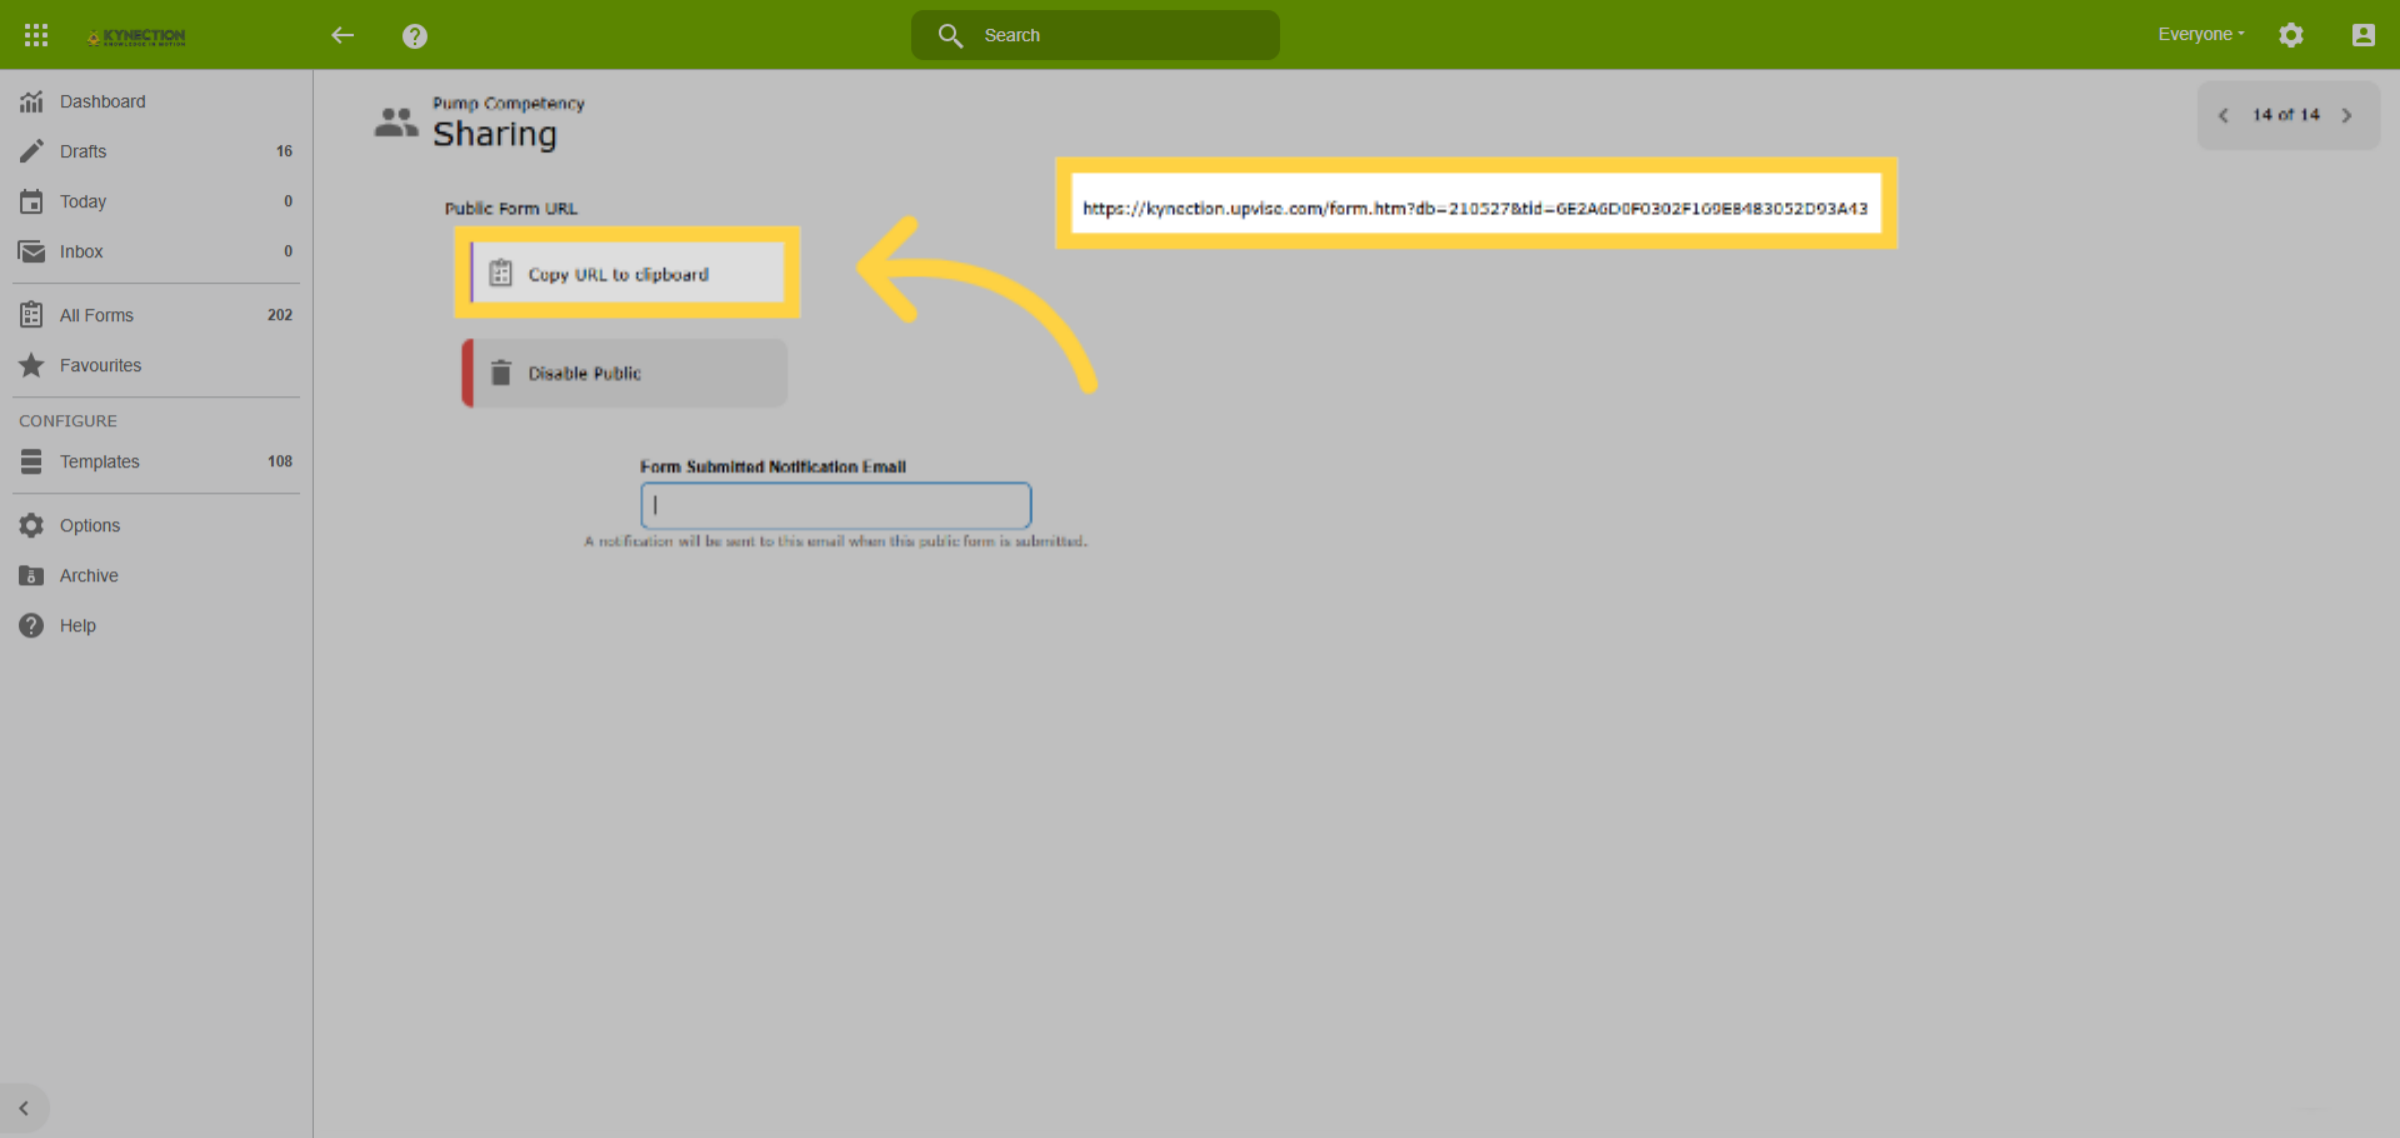Click the Sharing people icon

click(396, 123)
